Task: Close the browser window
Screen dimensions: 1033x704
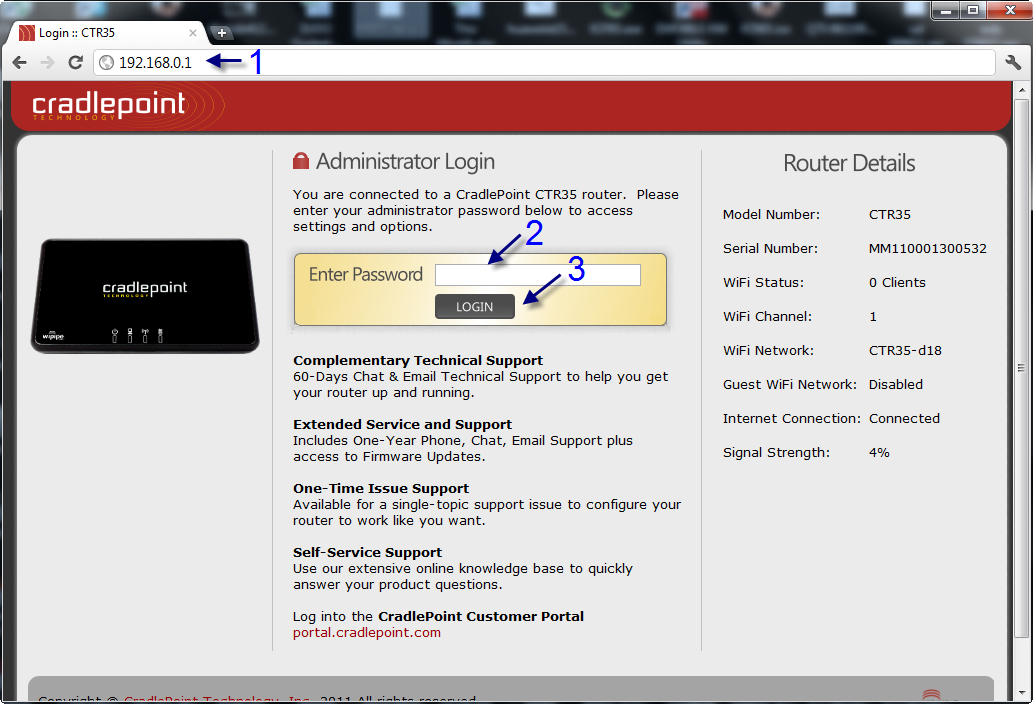Action: (1009, 11)
